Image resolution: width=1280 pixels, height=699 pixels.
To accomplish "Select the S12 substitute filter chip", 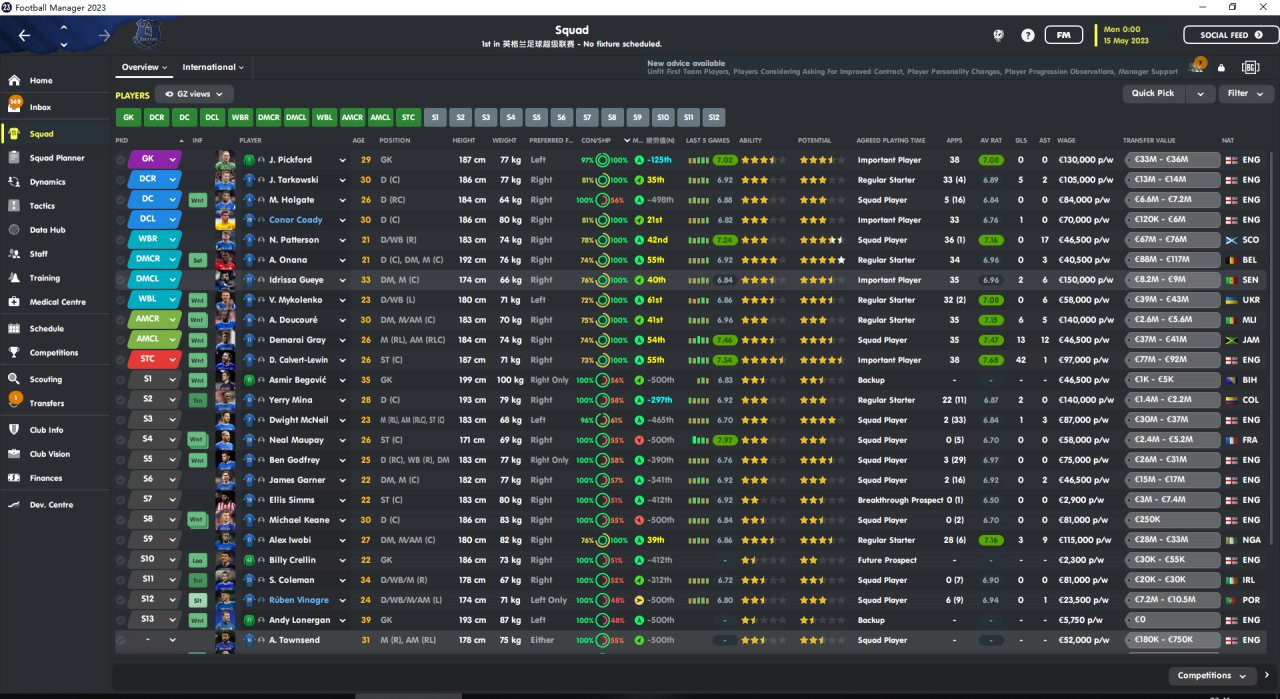I will pyautogui.click(x=713, y=117).
